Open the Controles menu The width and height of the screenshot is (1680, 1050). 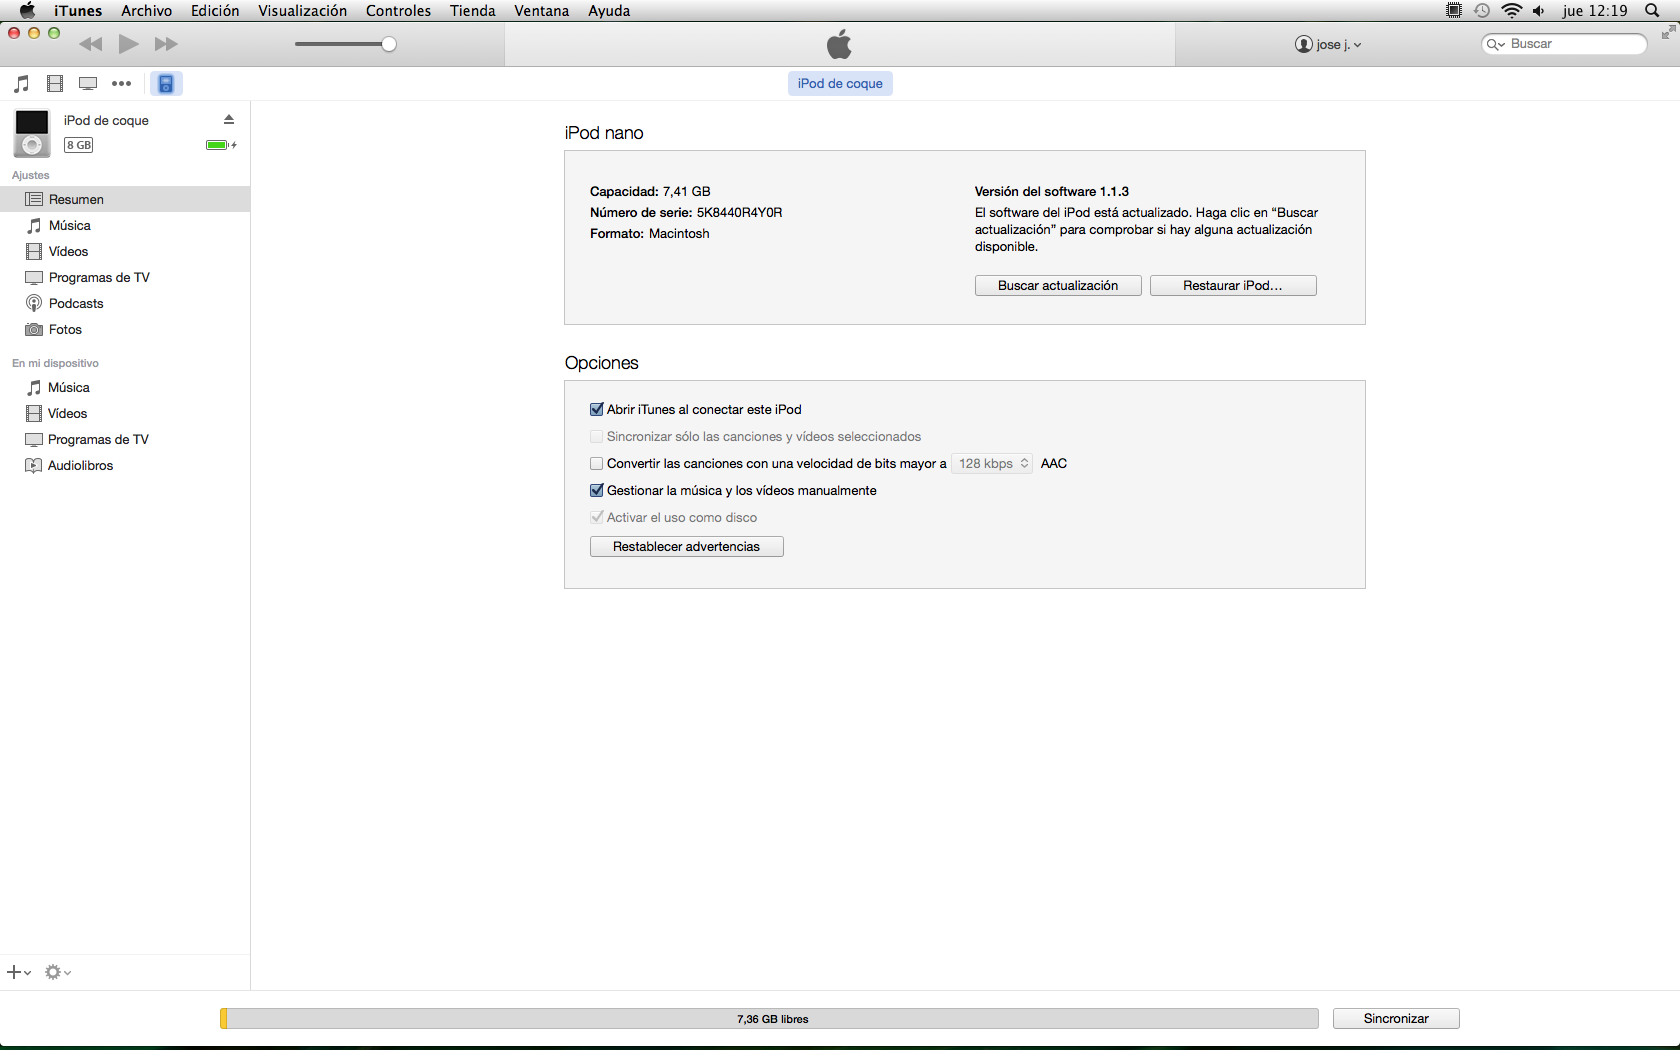tap(399, 11)
